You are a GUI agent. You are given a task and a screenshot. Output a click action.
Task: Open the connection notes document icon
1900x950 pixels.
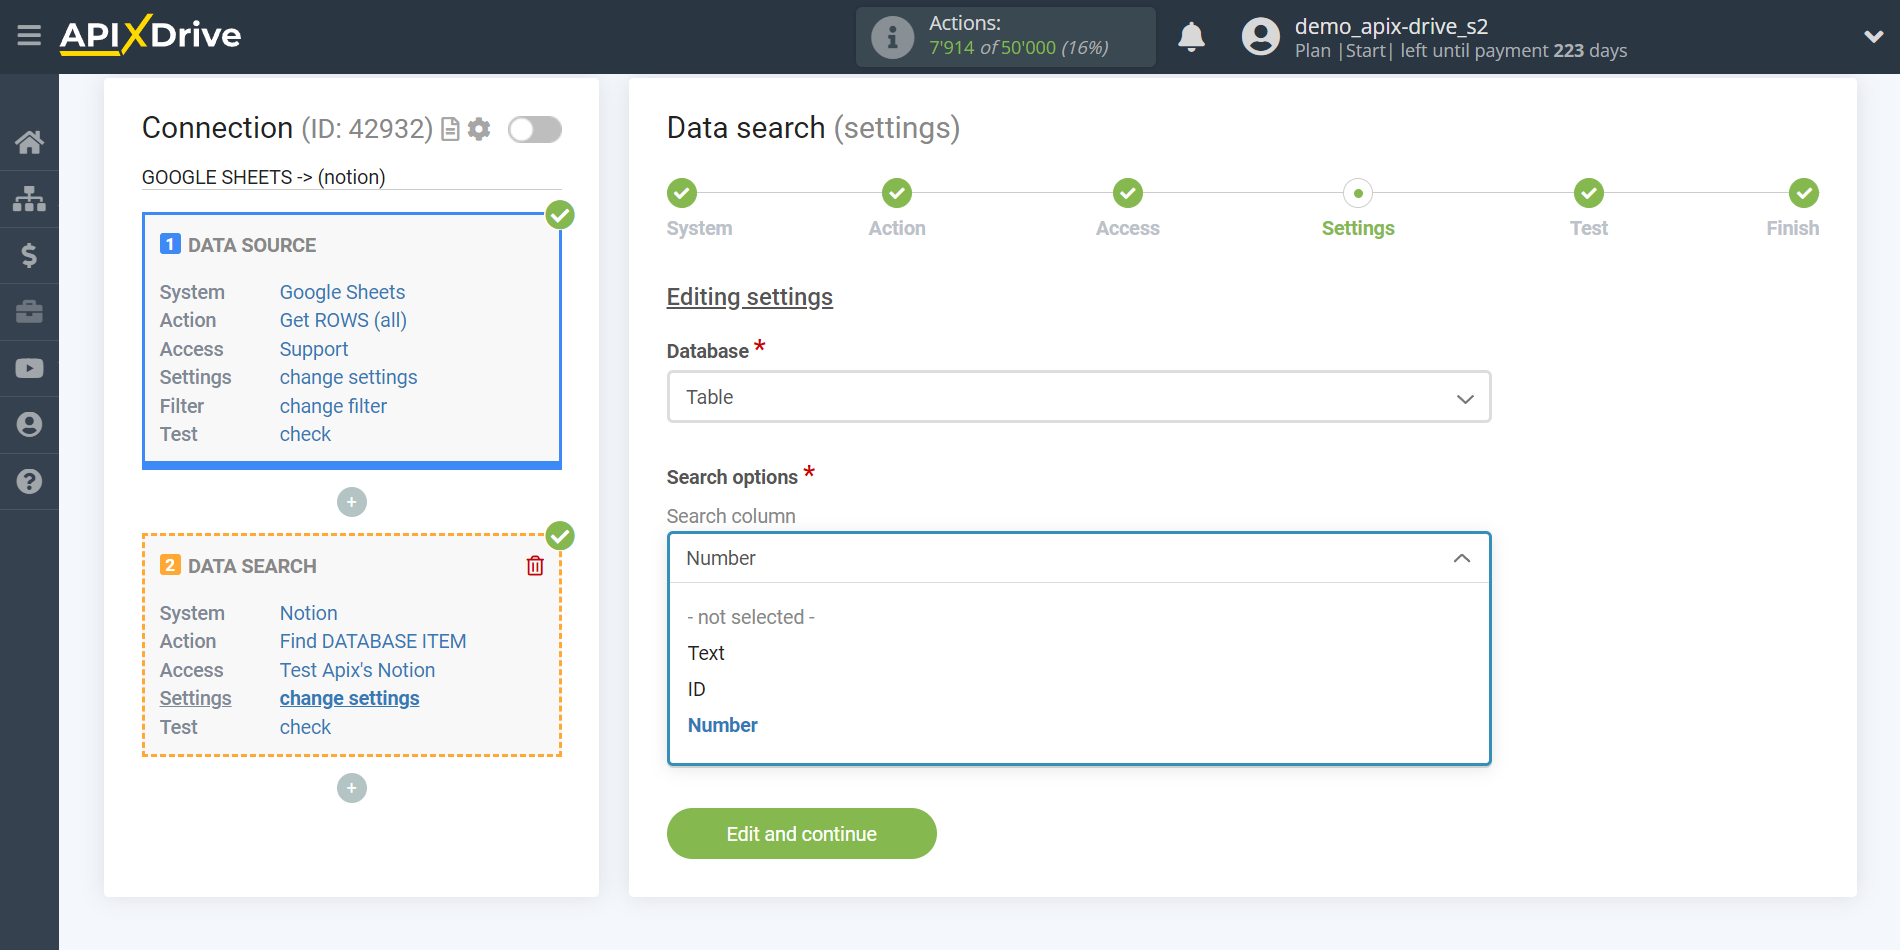point(451,129)
